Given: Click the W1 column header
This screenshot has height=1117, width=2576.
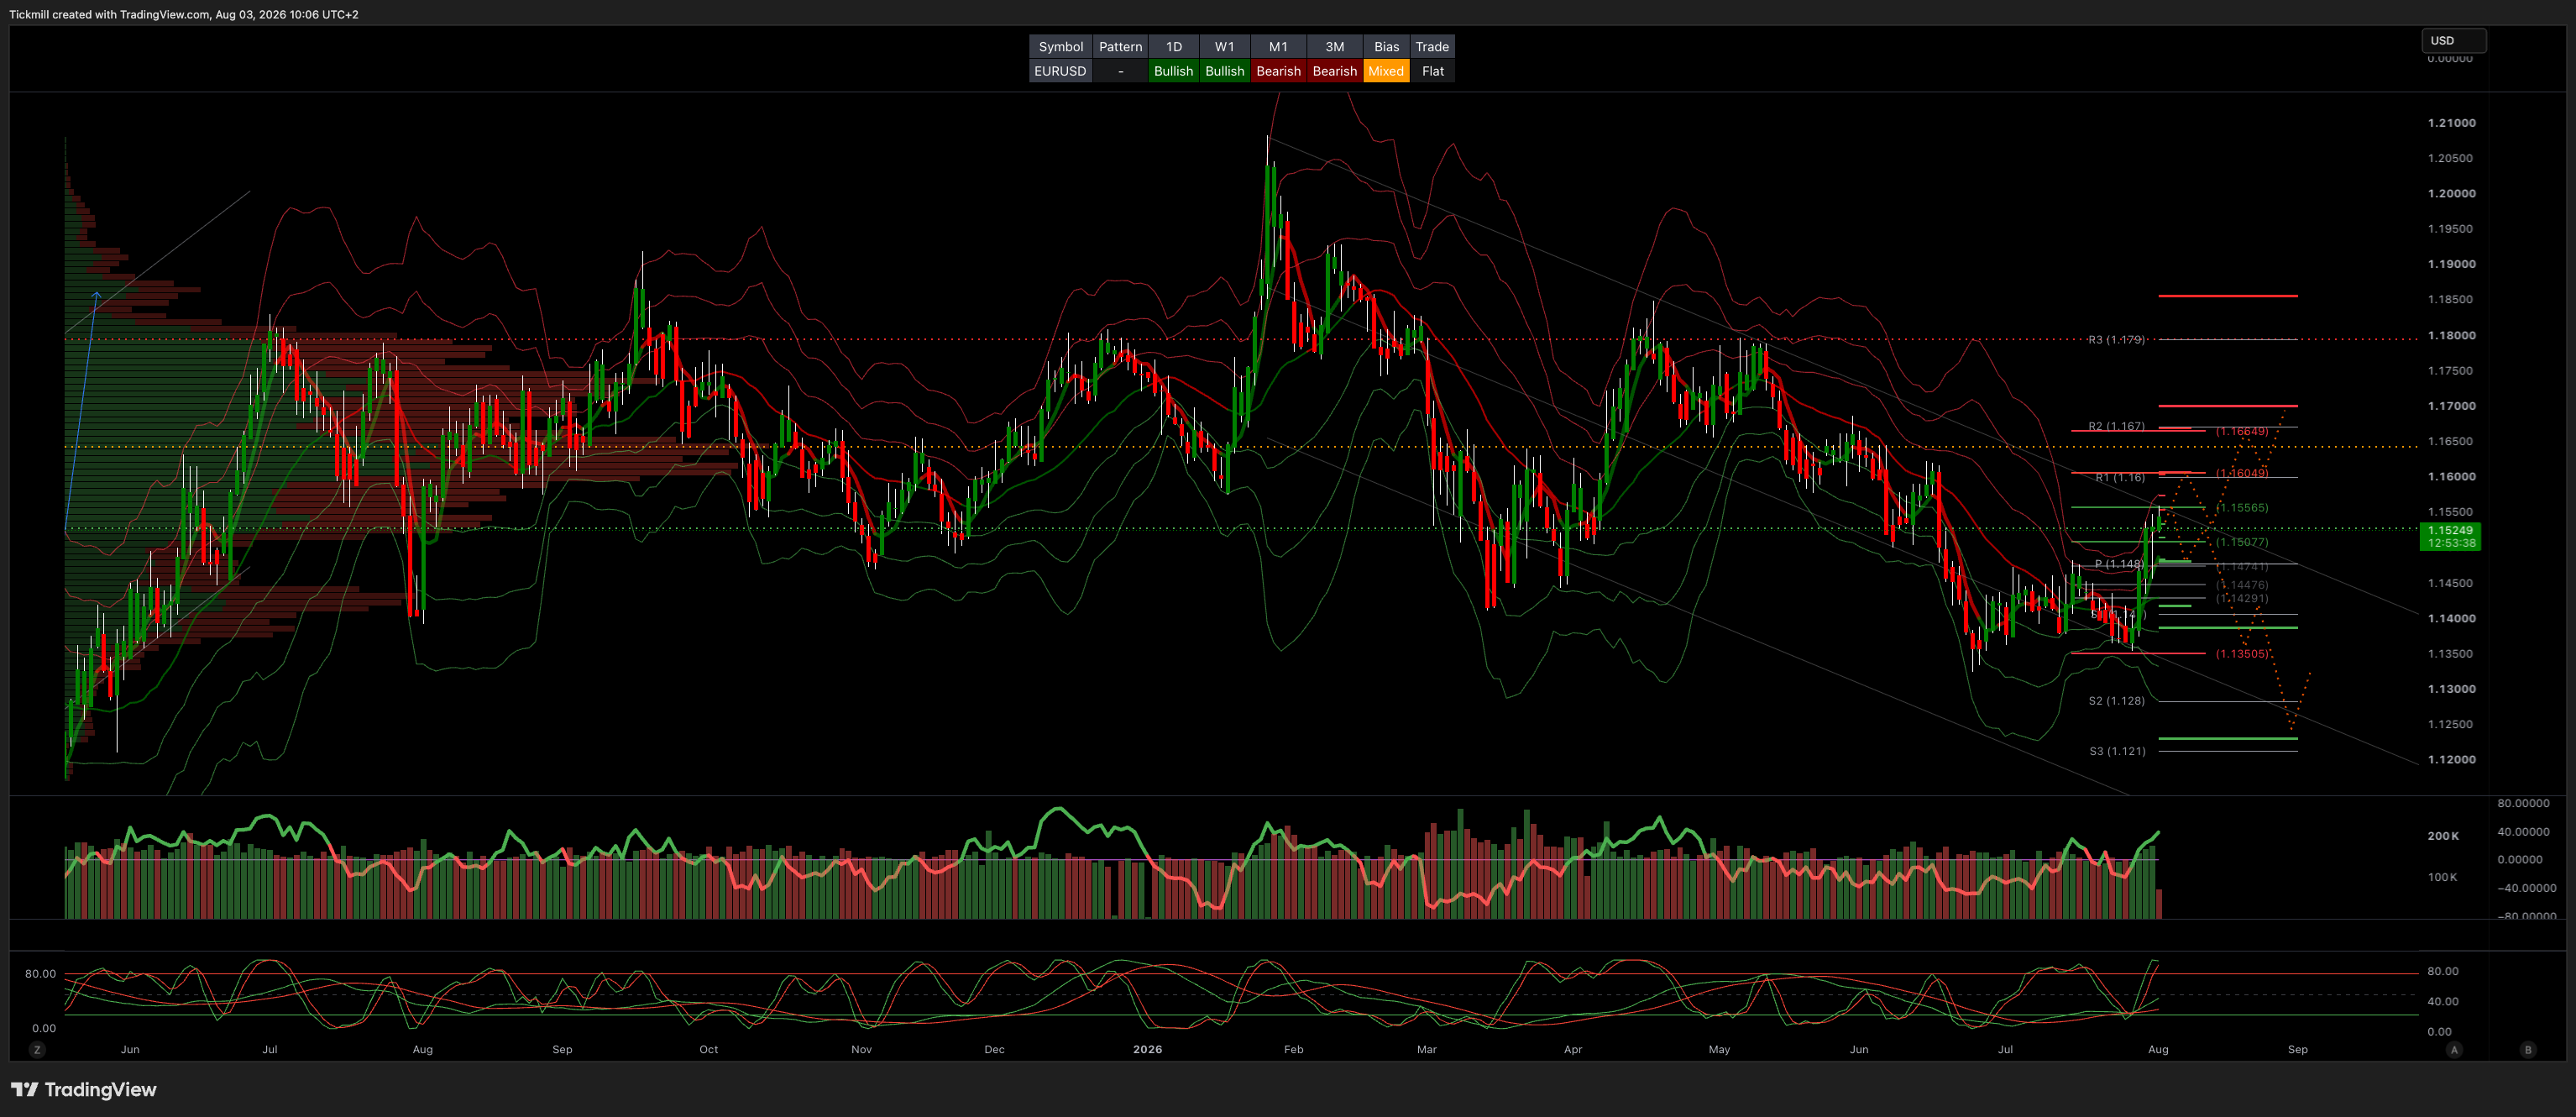Looking at the screenshot, I should click(1225, 46).
